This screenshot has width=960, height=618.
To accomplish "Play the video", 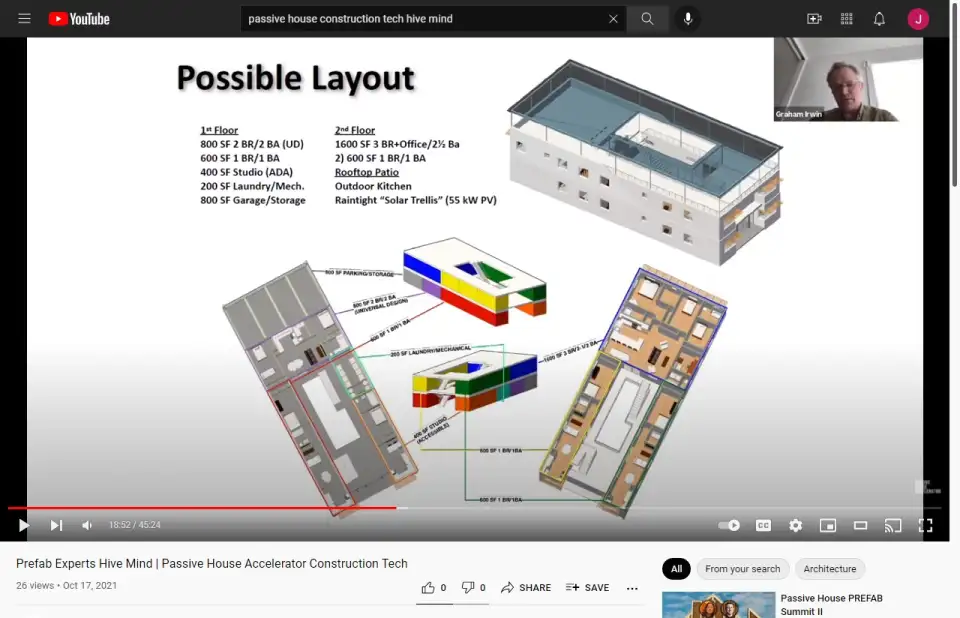I will click(x=24, y=525).
